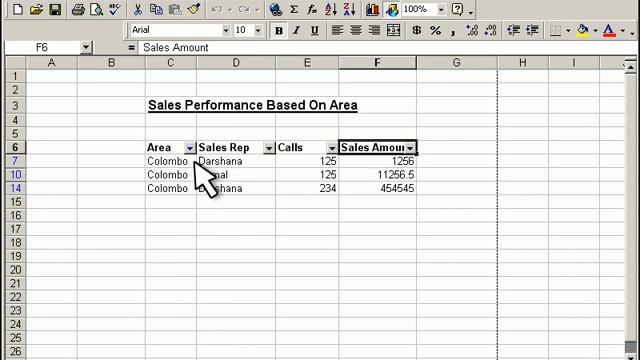Screen dimensions: 640x360
Task: Decrease cell indent
Action: (513, 30)
